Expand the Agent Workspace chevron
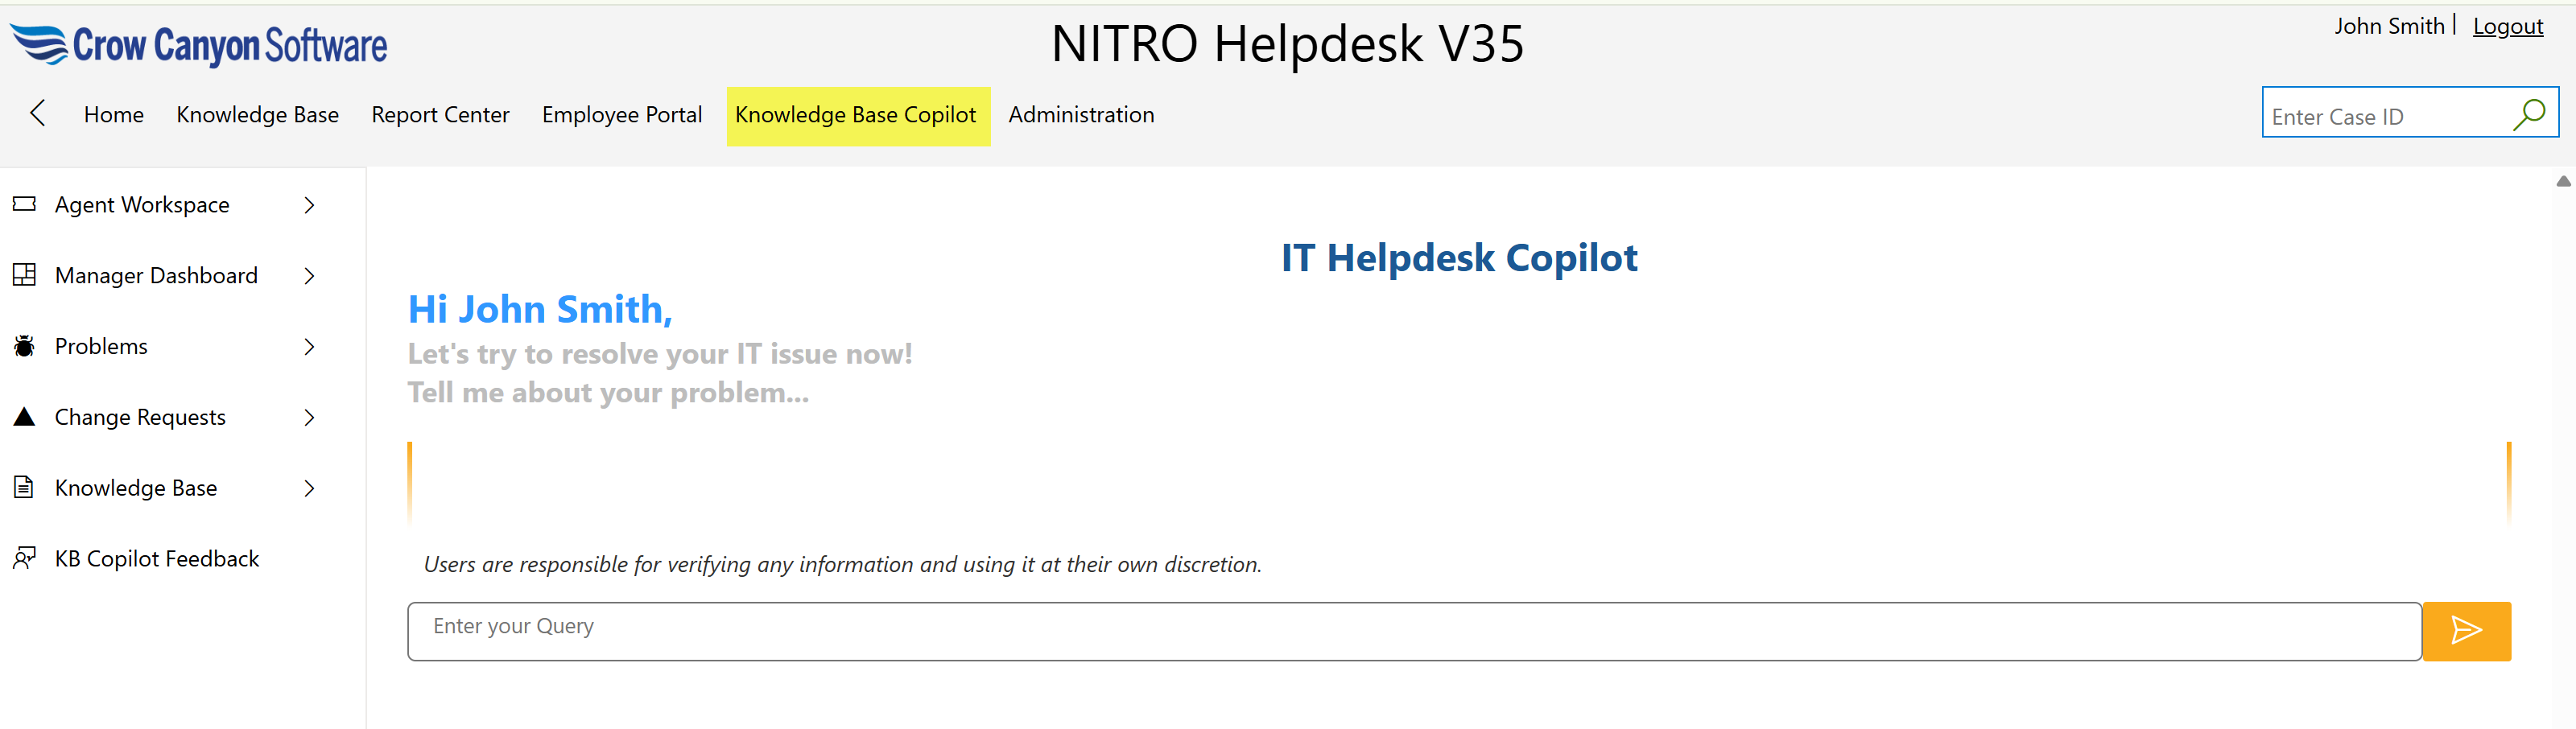 [309, 205]
